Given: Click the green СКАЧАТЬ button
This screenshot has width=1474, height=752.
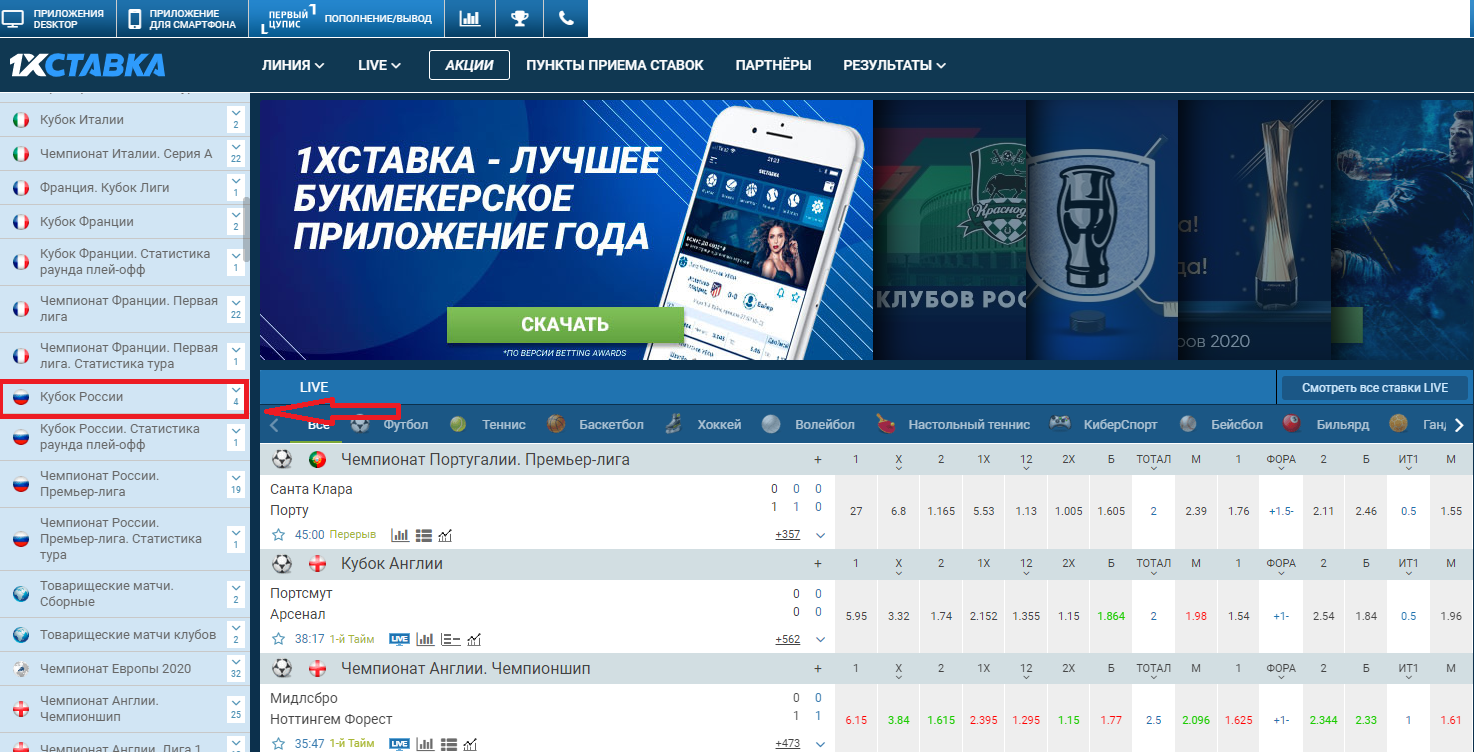Looking at the screenshot, I should tap(565, 325).
